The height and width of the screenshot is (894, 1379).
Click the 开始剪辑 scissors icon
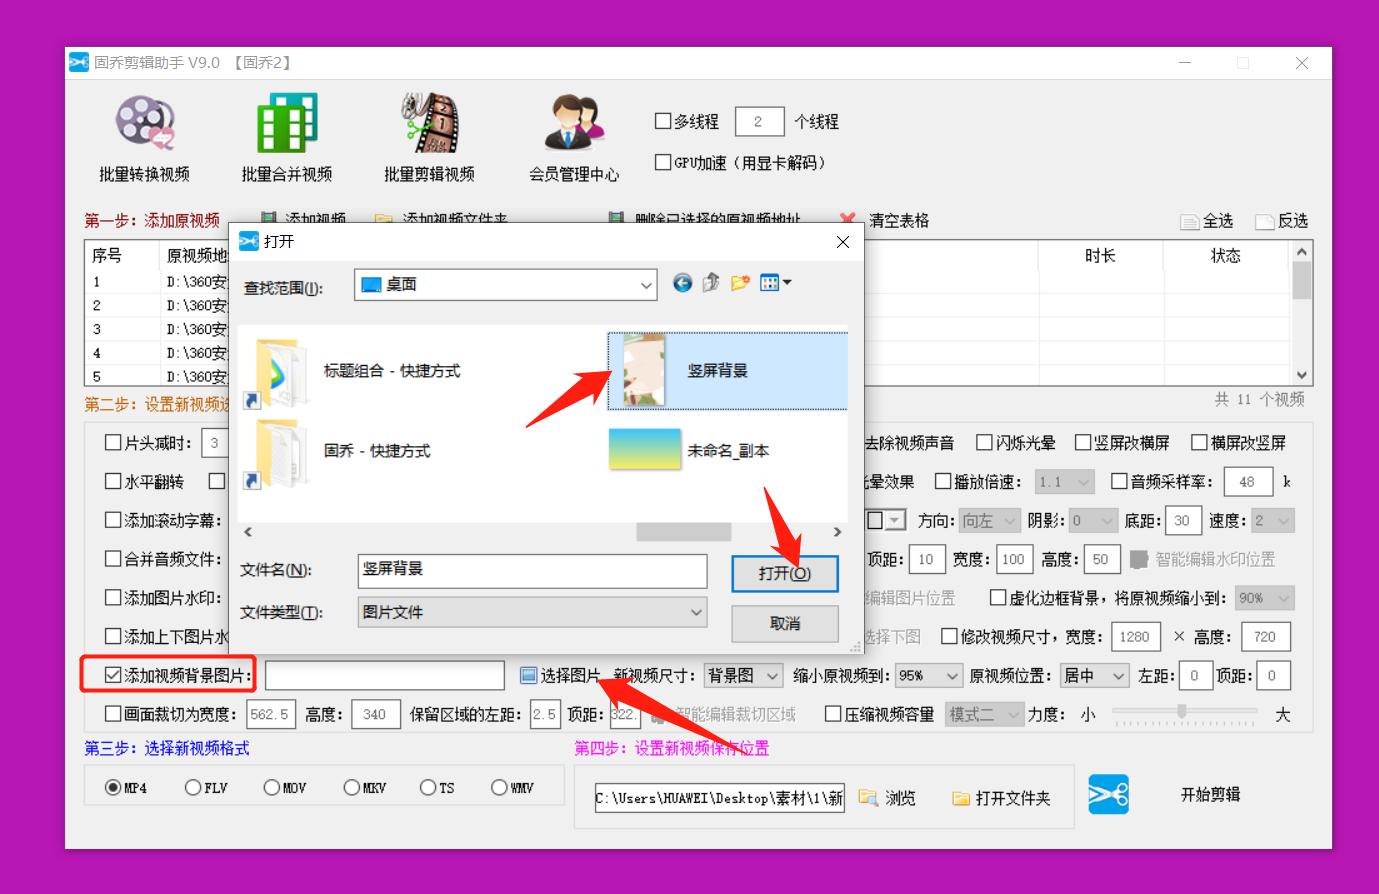pyautogui.click(x=1108, y=795)
